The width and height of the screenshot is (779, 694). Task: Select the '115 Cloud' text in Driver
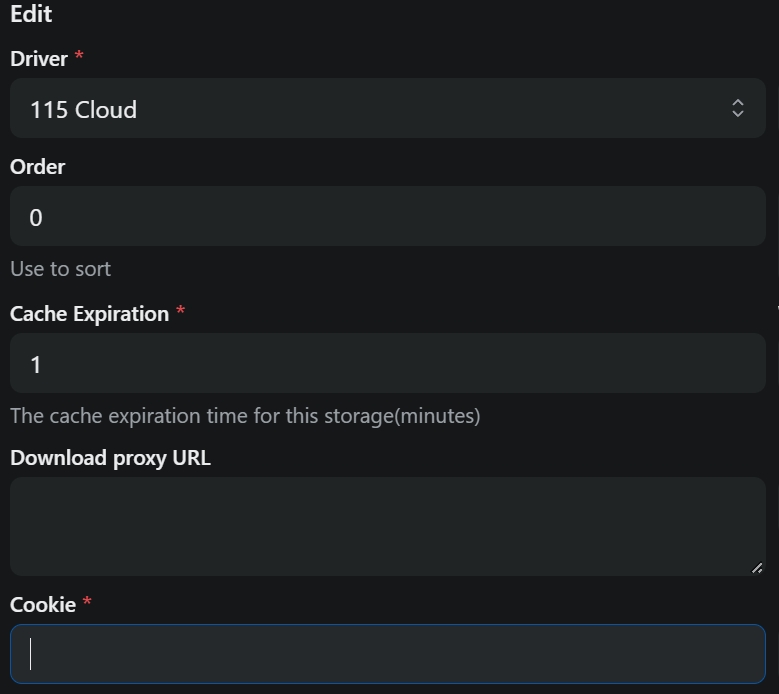pos(83,110)
